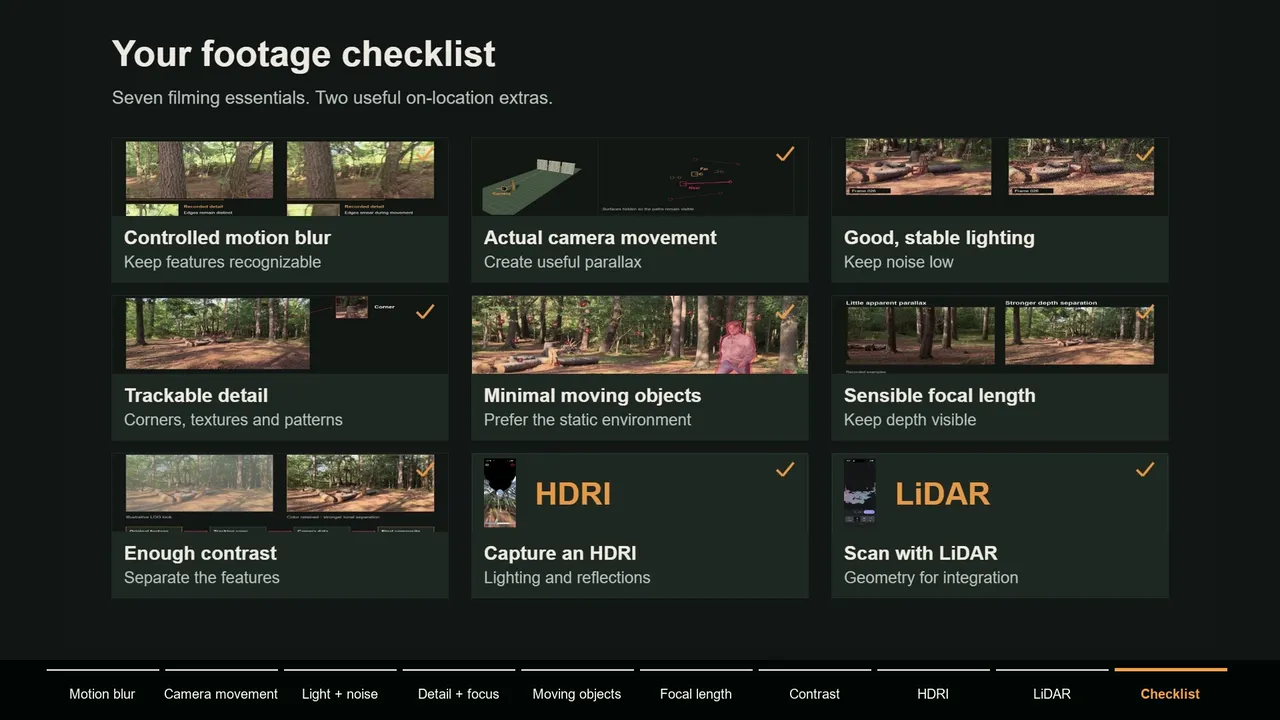Screen dimensions: 1280x720
Task: Select the HDRI tab in bottom navigation
Action: 933,693
